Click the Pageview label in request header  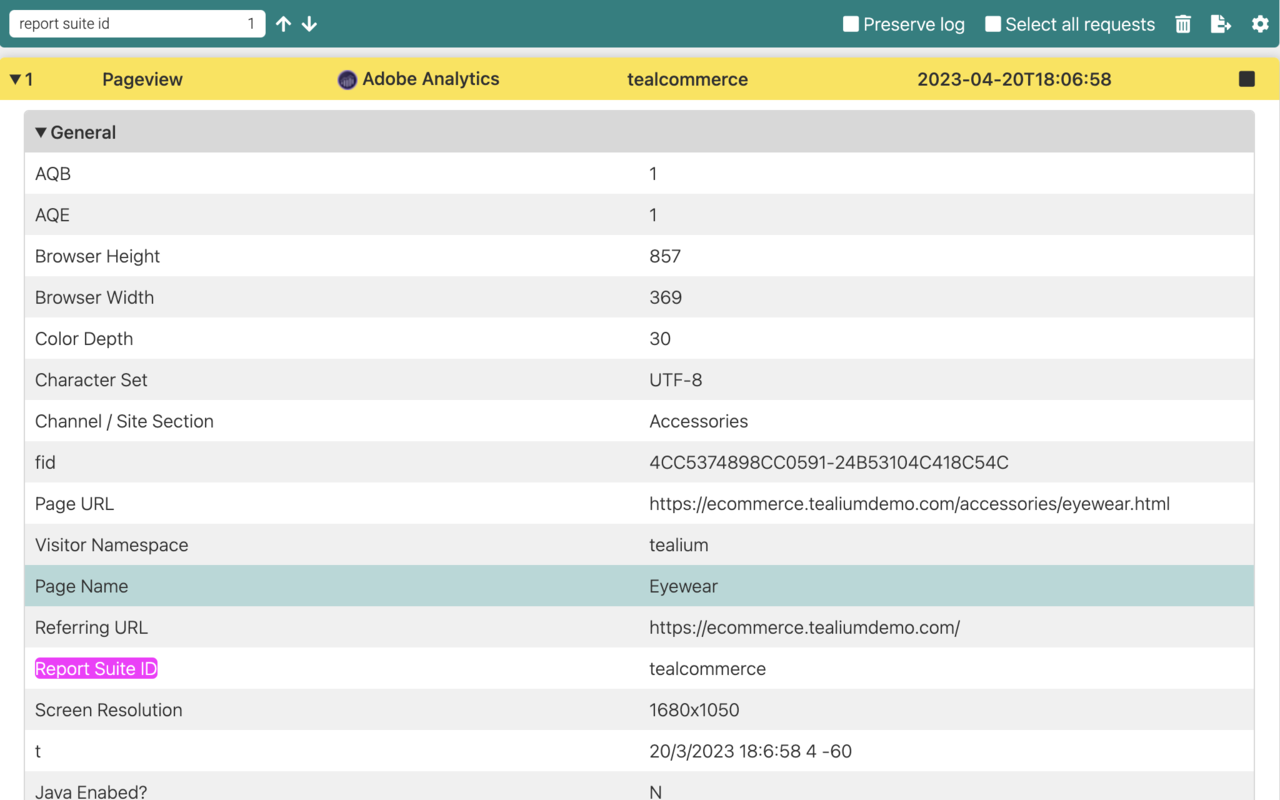coord(142,80)
